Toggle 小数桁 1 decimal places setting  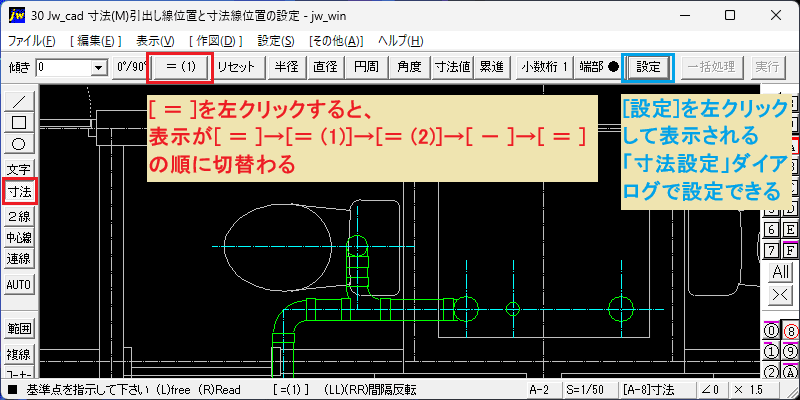tap(545, 67)
